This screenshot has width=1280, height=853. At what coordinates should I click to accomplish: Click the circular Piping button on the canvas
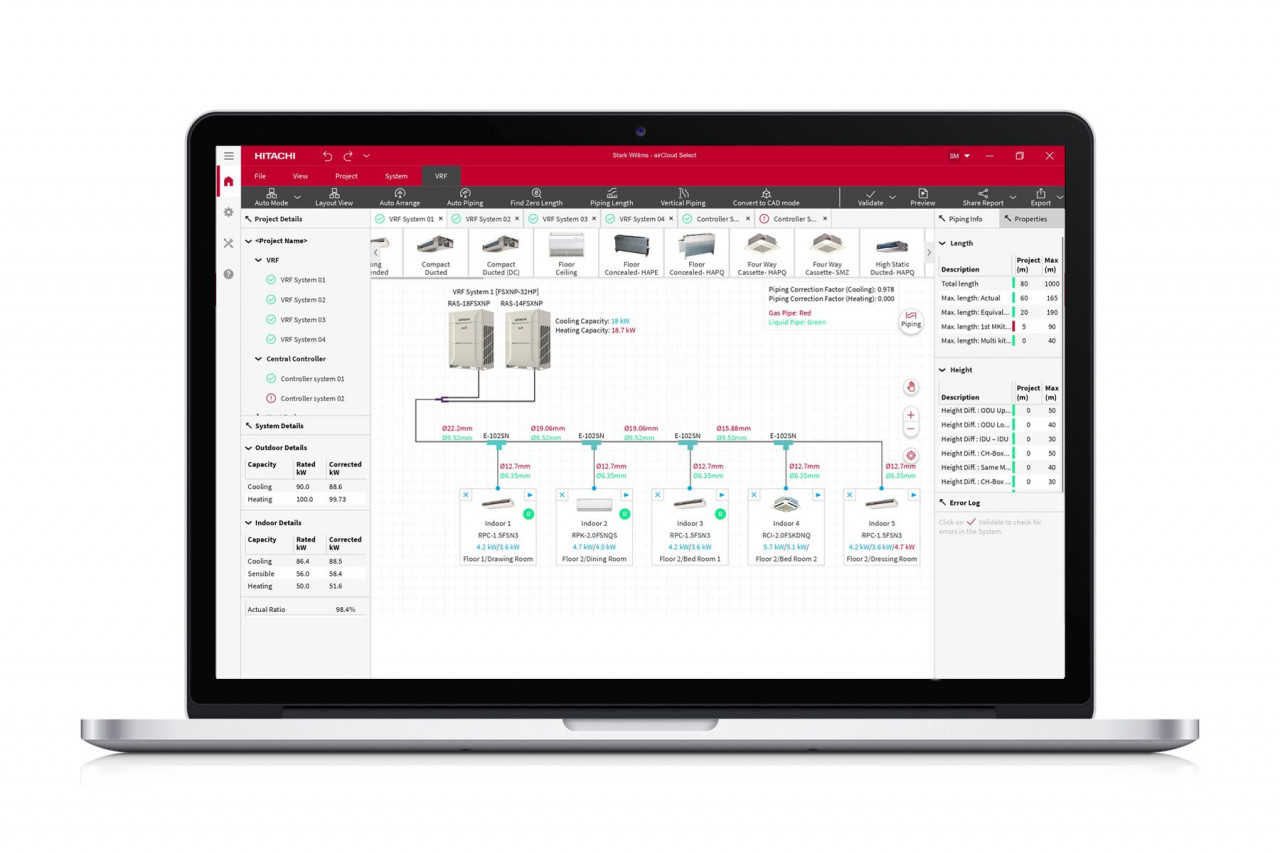911,321
